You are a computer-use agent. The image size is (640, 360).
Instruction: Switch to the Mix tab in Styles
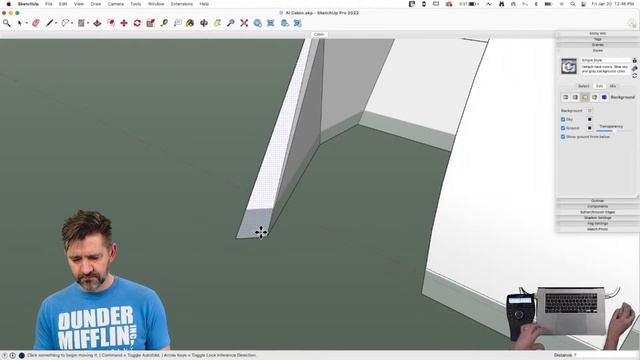[613, 86]
